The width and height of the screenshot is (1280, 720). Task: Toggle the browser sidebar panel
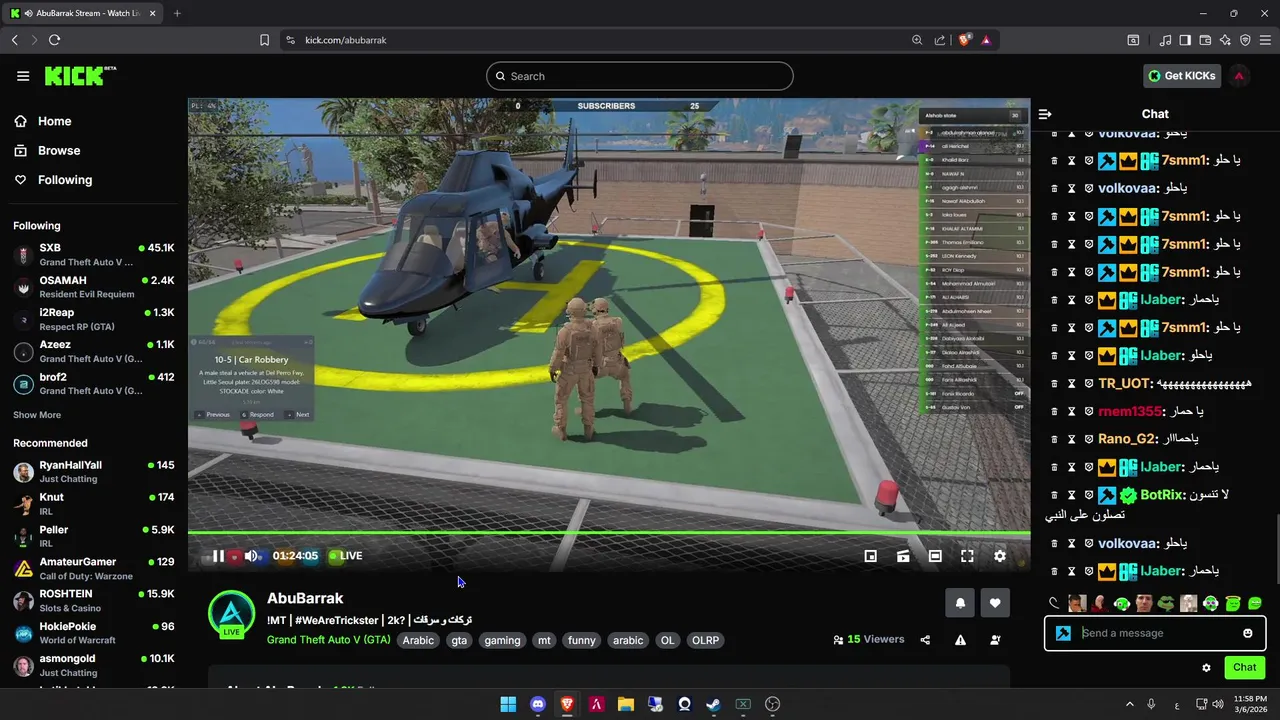[x=1185, y=40]
